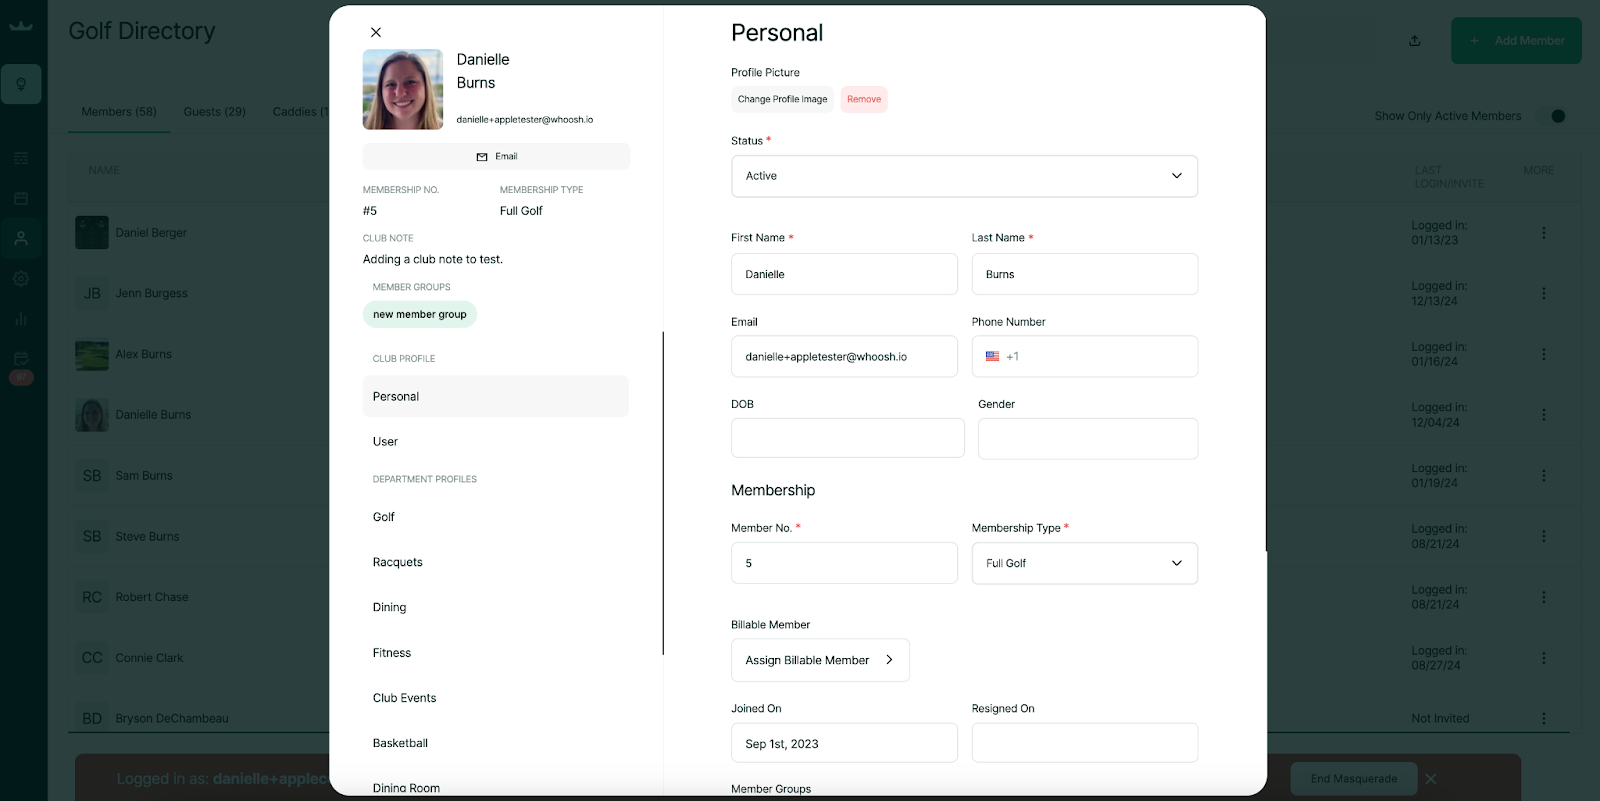Click the members person icon in sidebar

point(21,239)
